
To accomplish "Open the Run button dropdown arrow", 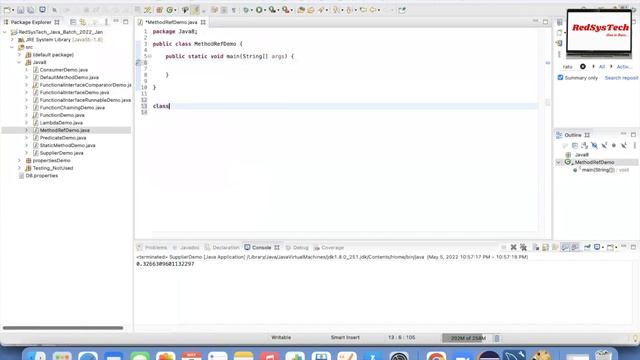I will point(264,10).
